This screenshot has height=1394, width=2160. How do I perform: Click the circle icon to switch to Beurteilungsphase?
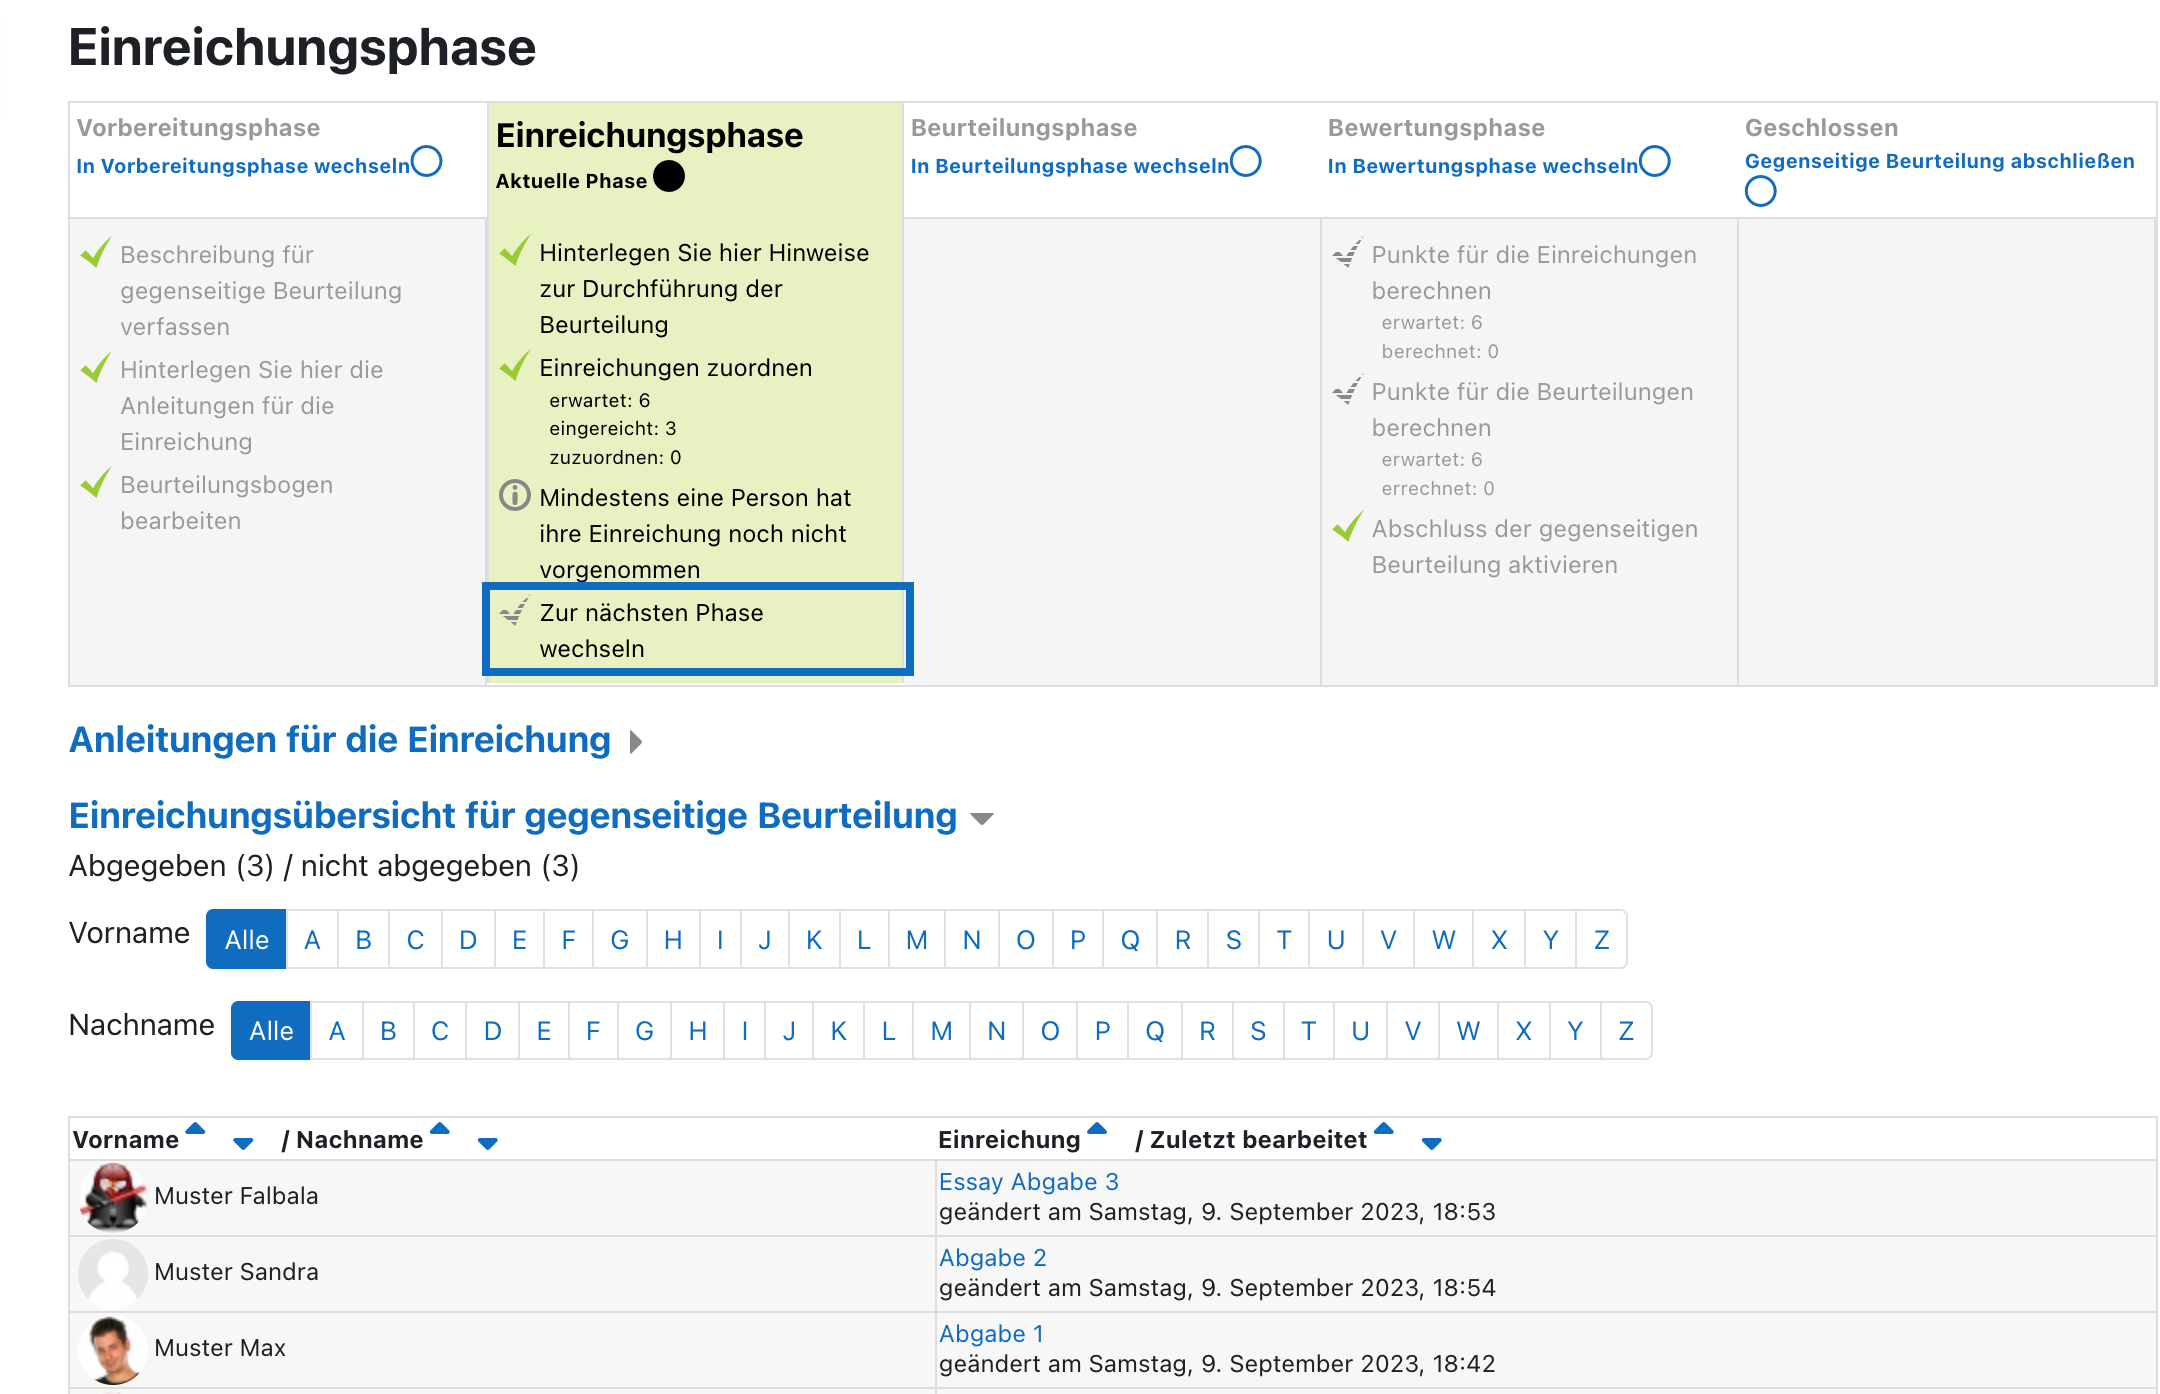pyautogui.click(x=1246, y=161)
